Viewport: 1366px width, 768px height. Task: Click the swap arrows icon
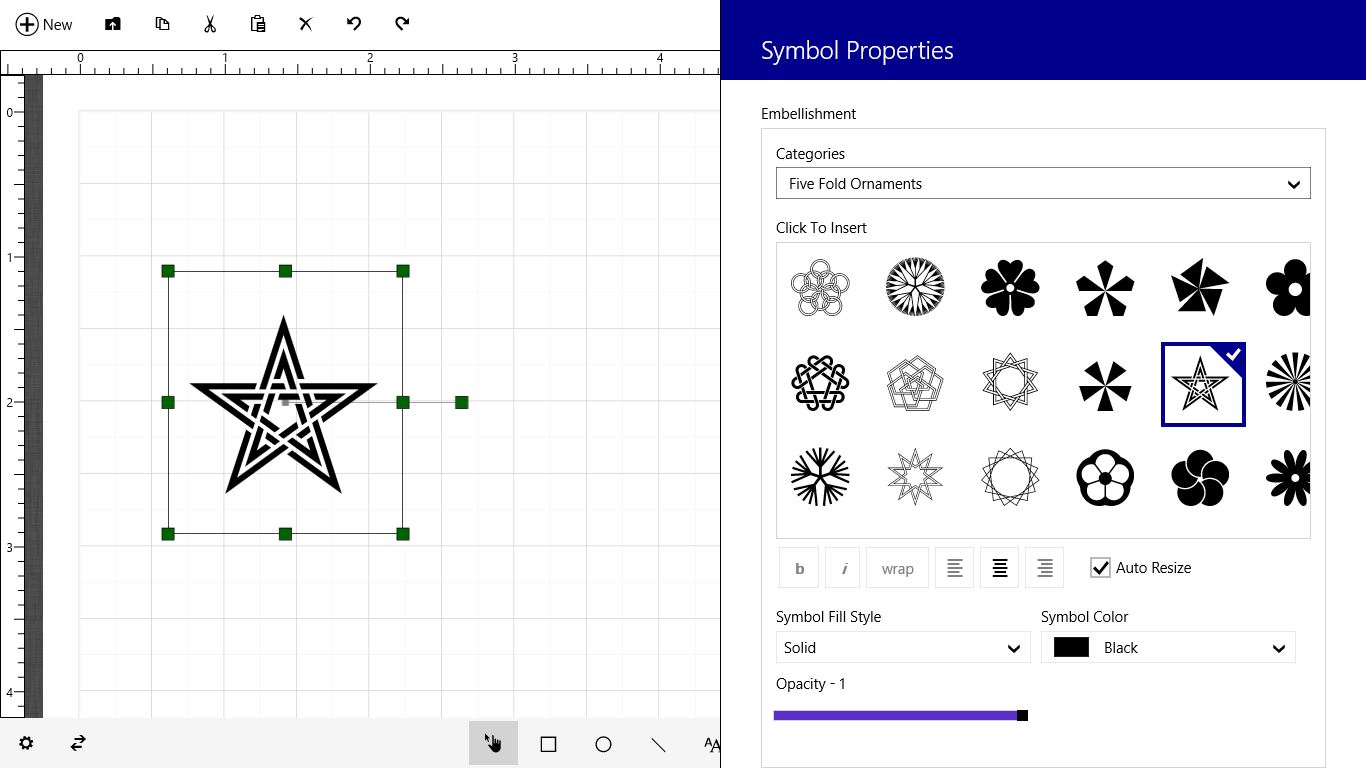coord(78,743)
